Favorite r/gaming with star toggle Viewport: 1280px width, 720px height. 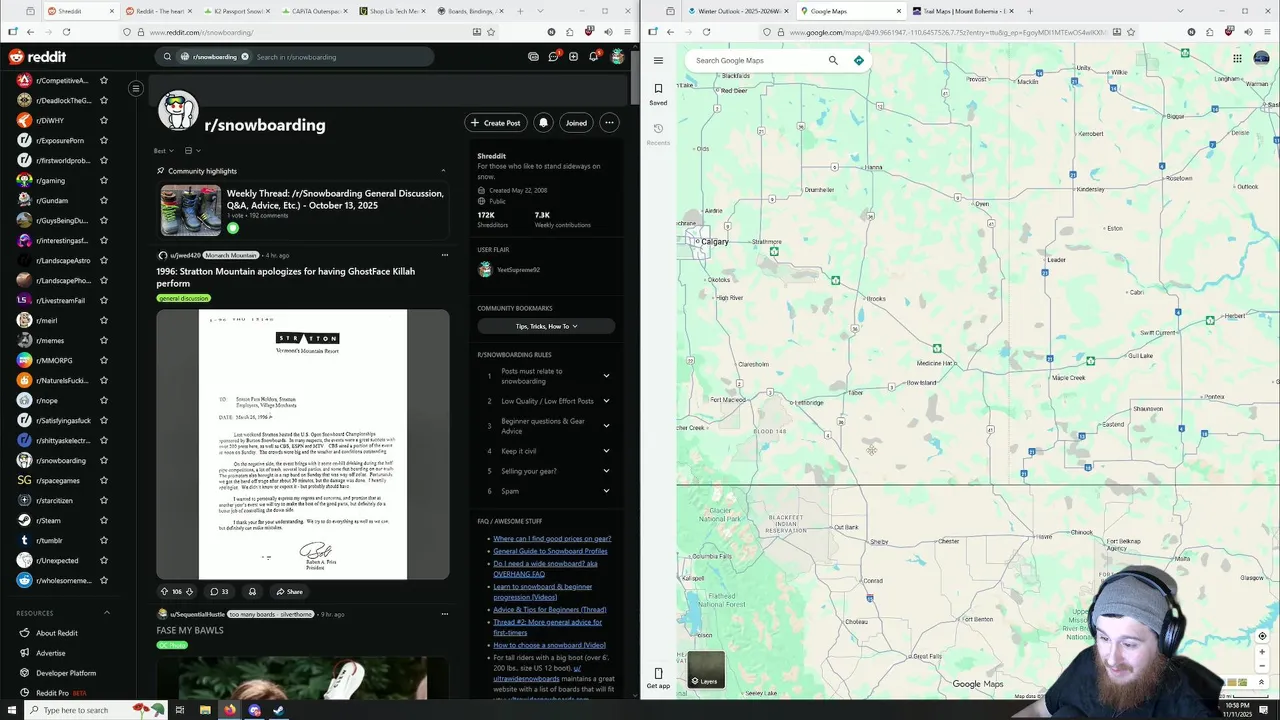(x=104, y=180)
